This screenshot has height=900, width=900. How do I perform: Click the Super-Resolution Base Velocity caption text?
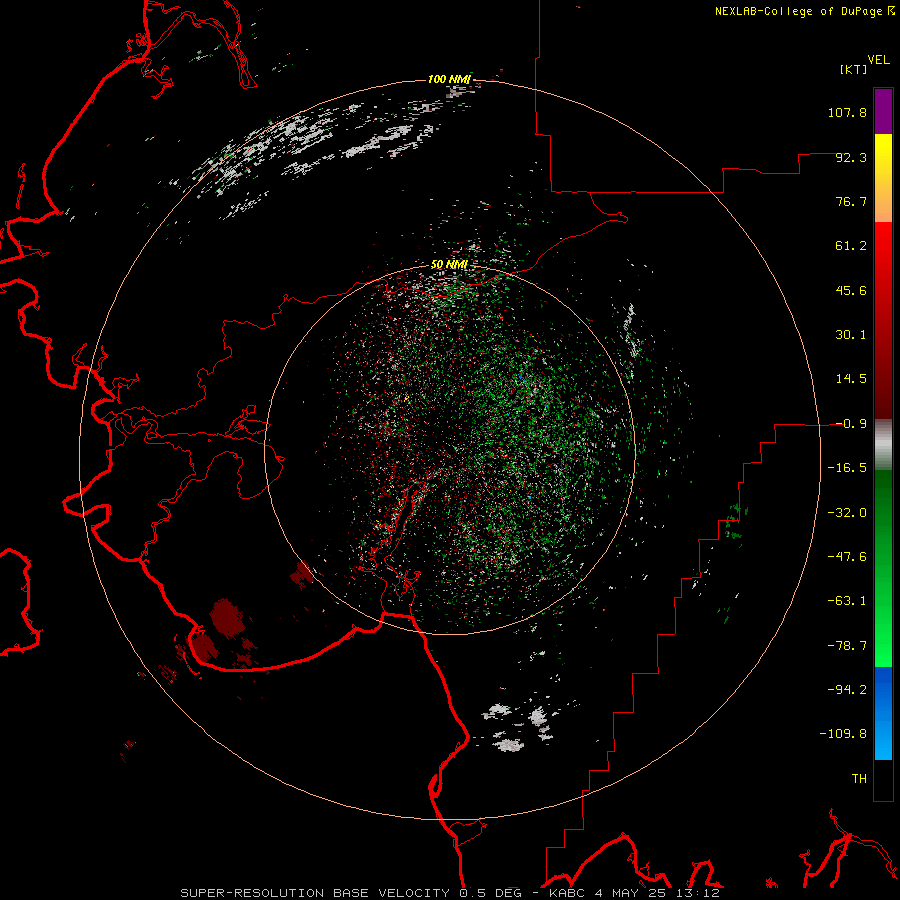tap(449, 893)
